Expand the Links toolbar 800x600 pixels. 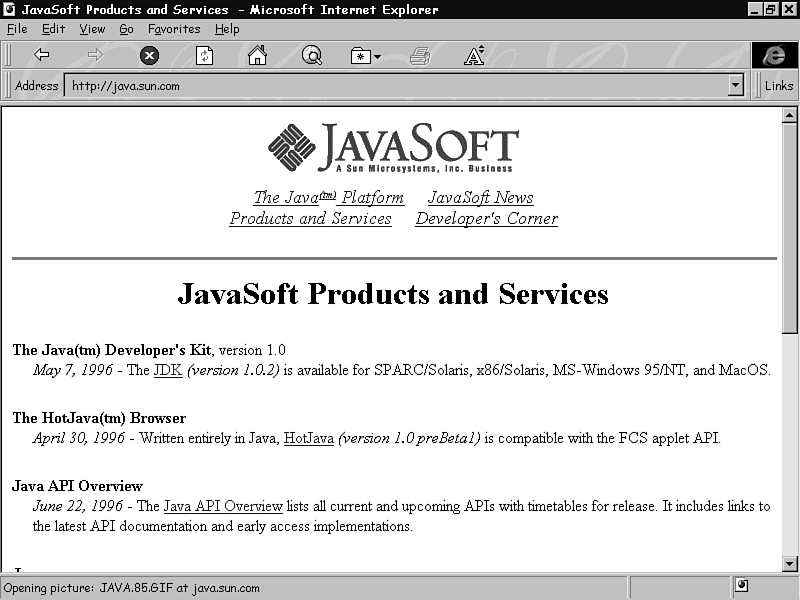779,85
